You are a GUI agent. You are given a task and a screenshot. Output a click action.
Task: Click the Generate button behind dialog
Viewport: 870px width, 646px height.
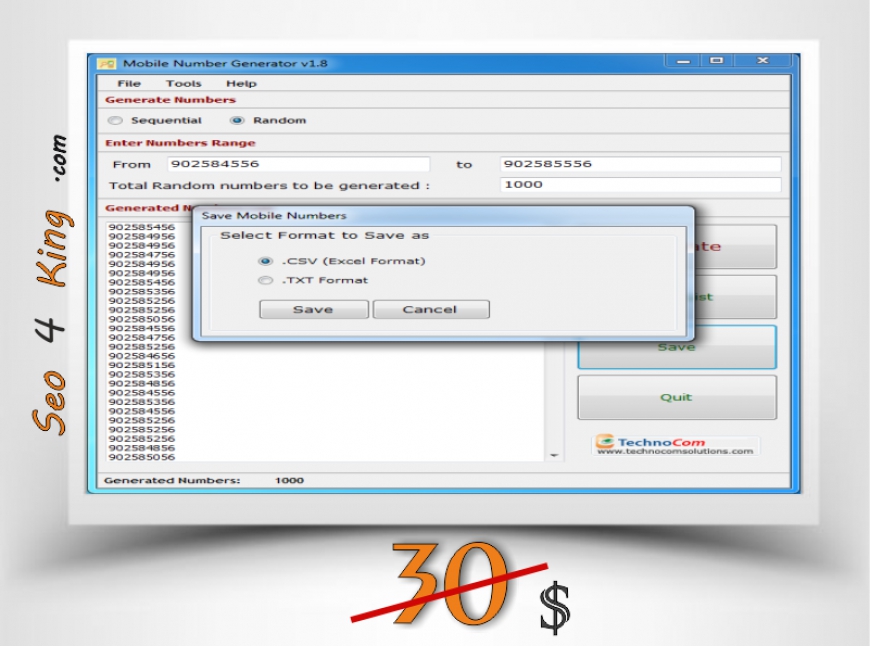pos(735,246)
